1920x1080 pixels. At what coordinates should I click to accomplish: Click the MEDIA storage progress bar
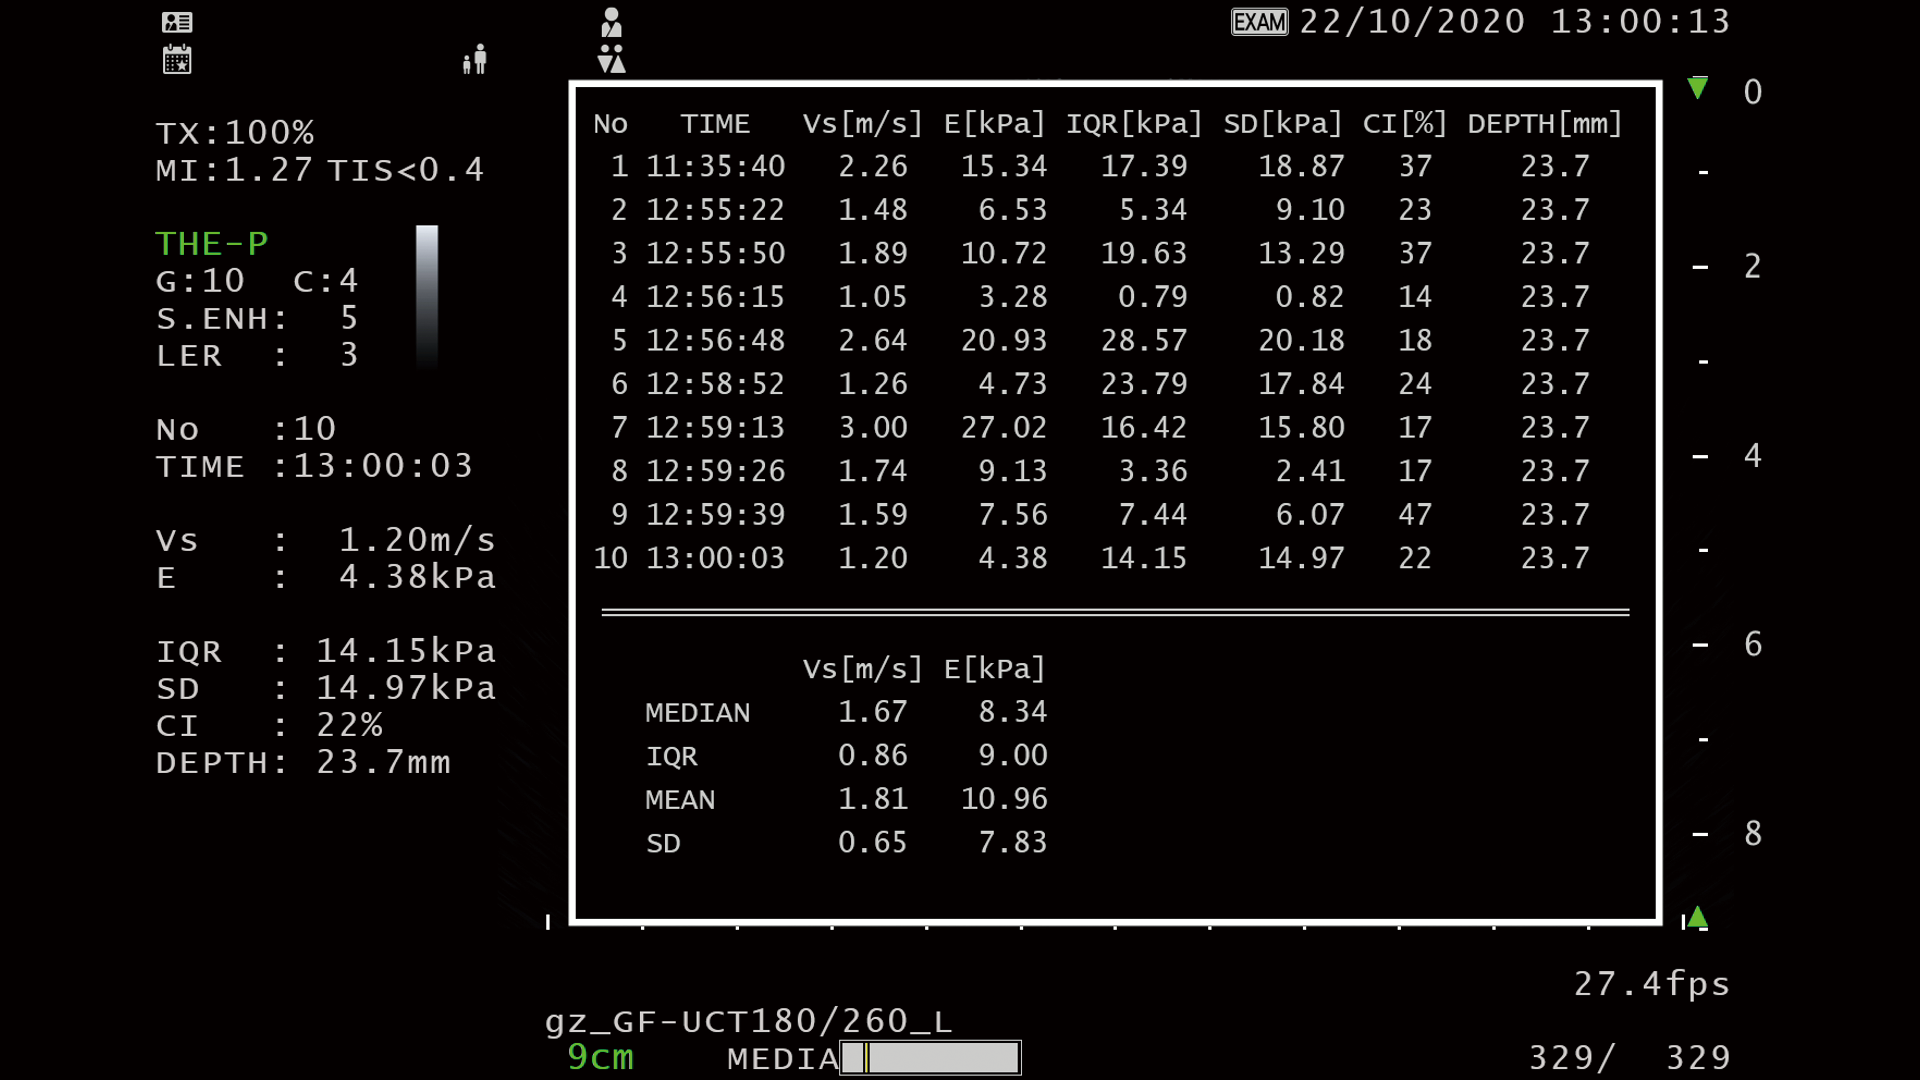930,1057
